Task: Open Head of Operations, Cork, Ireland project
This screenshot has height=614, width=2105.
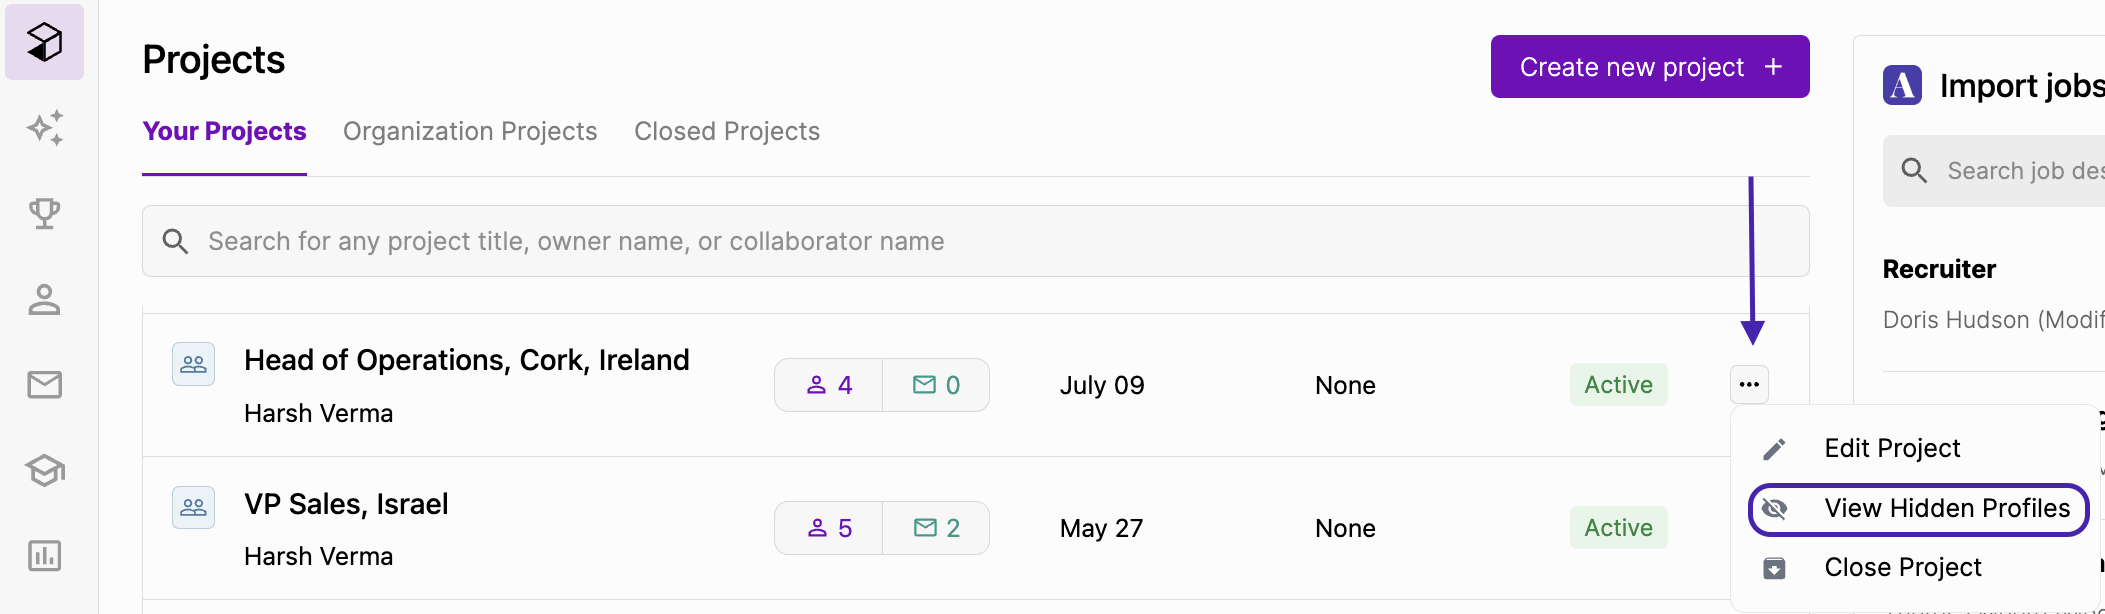Action: point(466,360)
